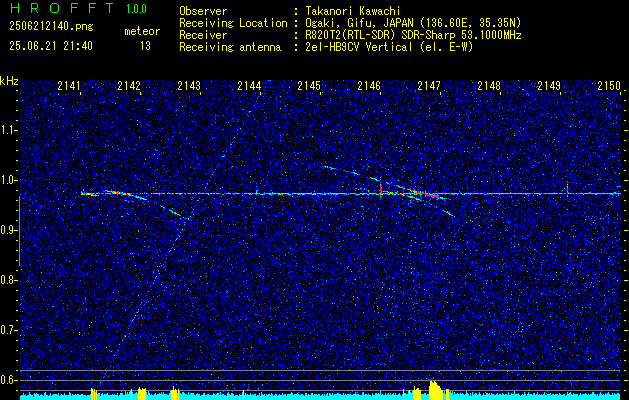
Task: Click time axis label 2144
Action: click(249, 86)
